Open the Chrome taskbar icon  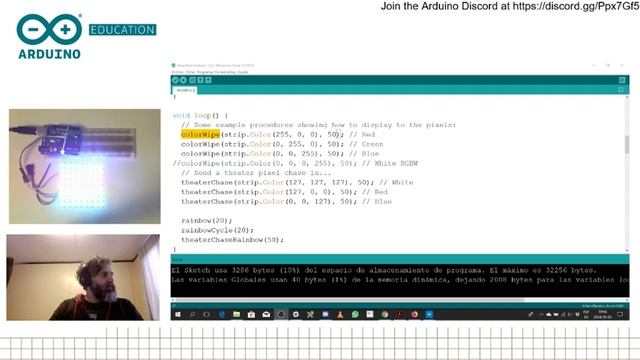[x=384, y=314]
